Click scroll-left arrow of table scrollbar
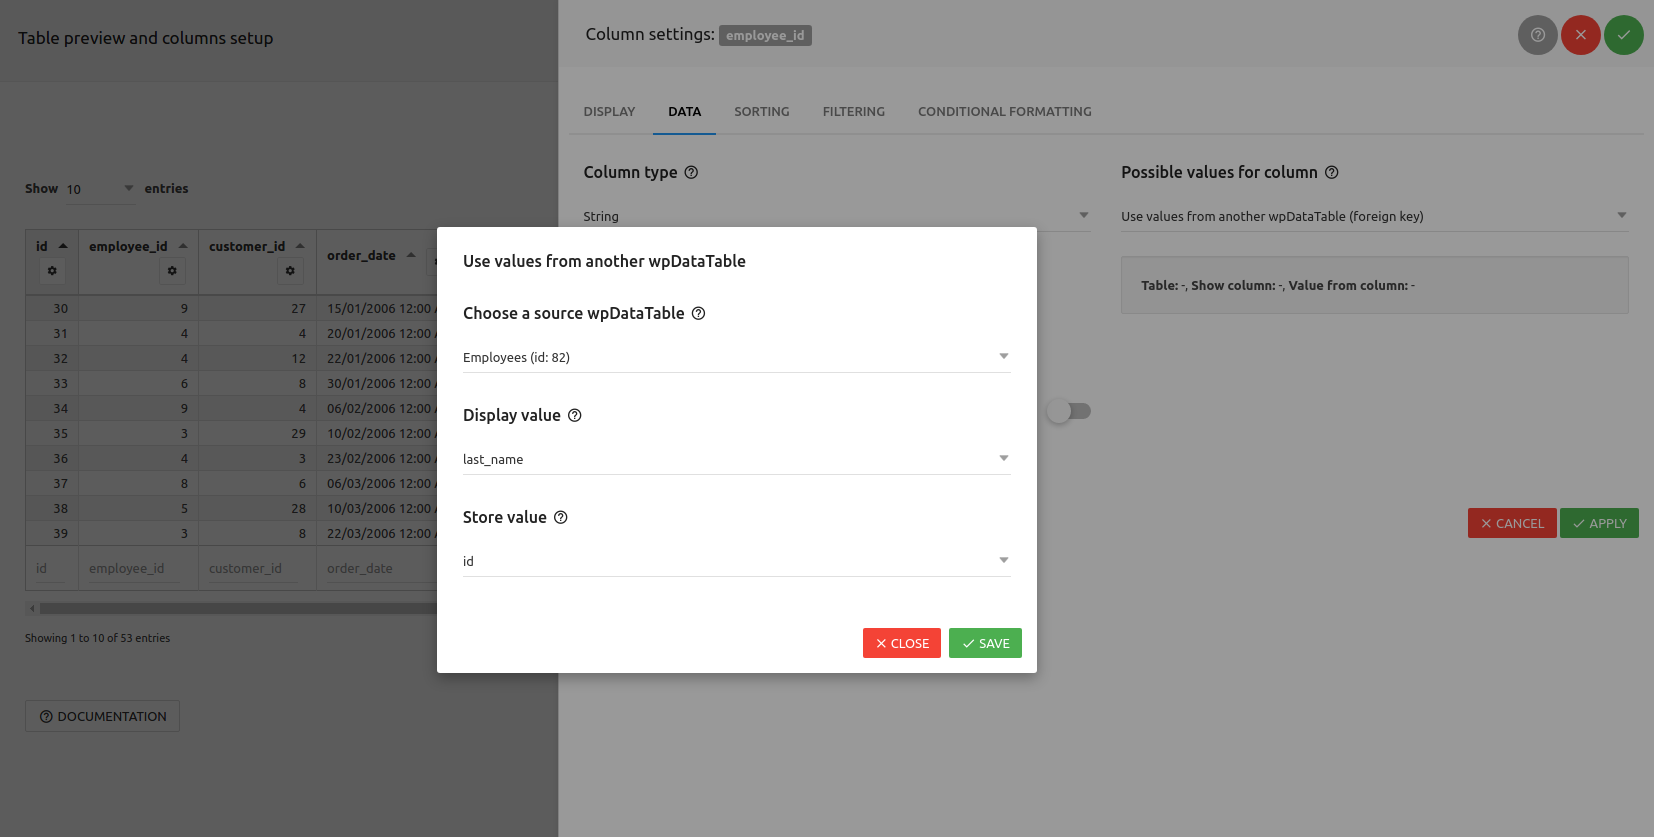 (x=32, y=608)
